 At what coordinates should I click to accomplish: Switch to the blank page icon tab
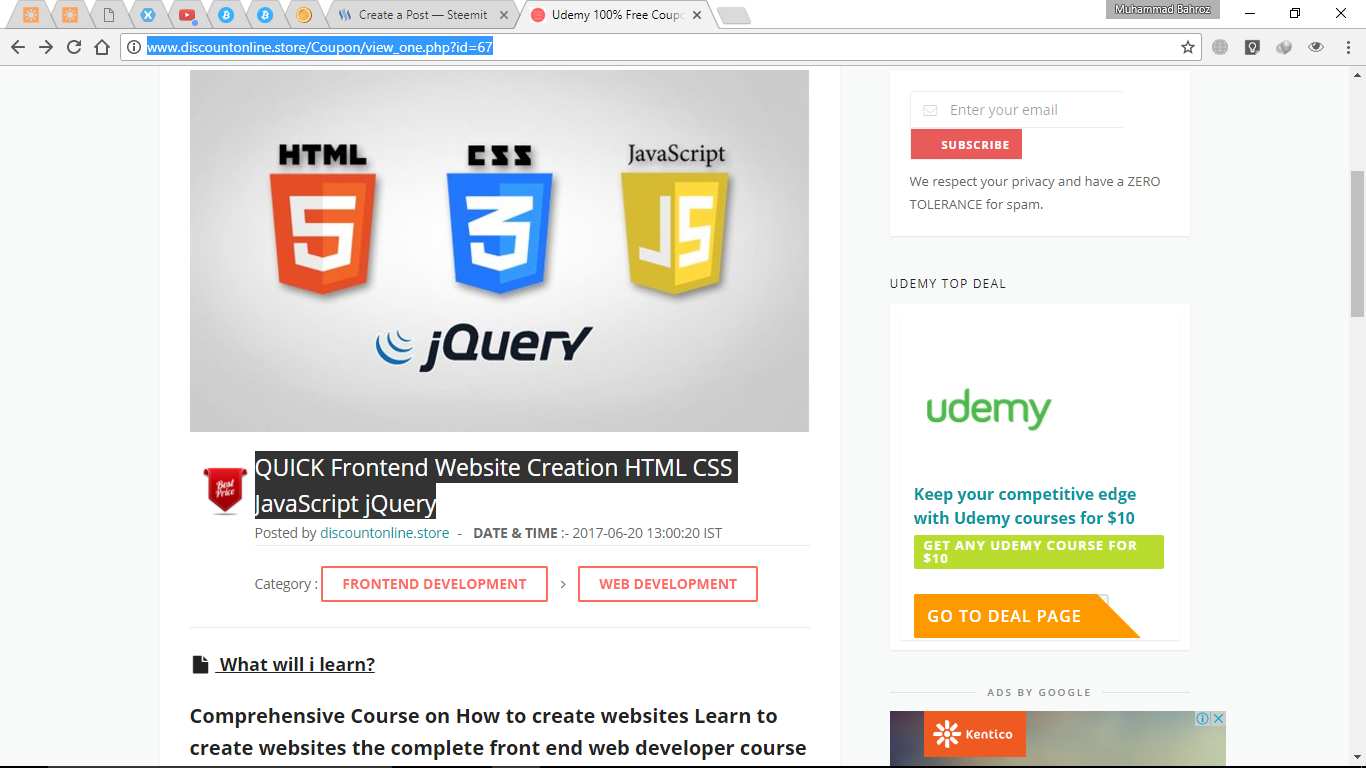[x=109, y=15]
